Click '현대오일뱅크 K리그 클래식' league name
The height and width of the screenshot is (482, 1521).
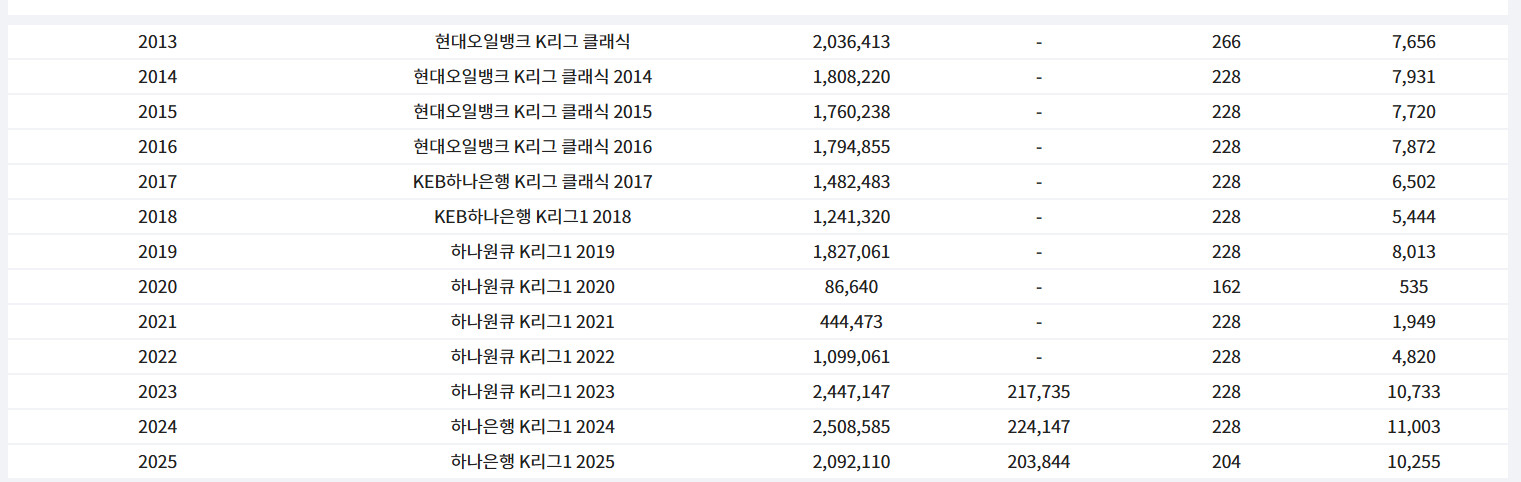[532, 42]
